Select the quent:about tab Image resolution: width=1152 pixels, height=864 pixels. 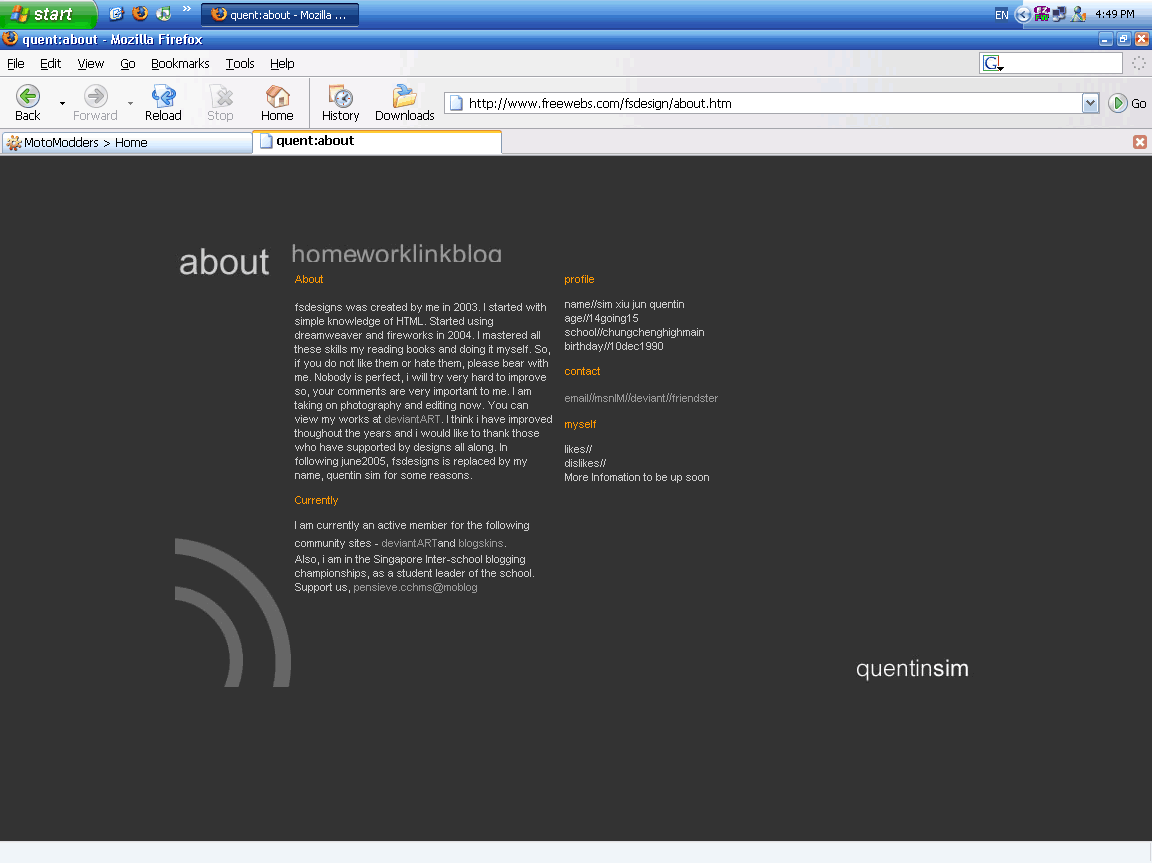click(x=377, y=141)
